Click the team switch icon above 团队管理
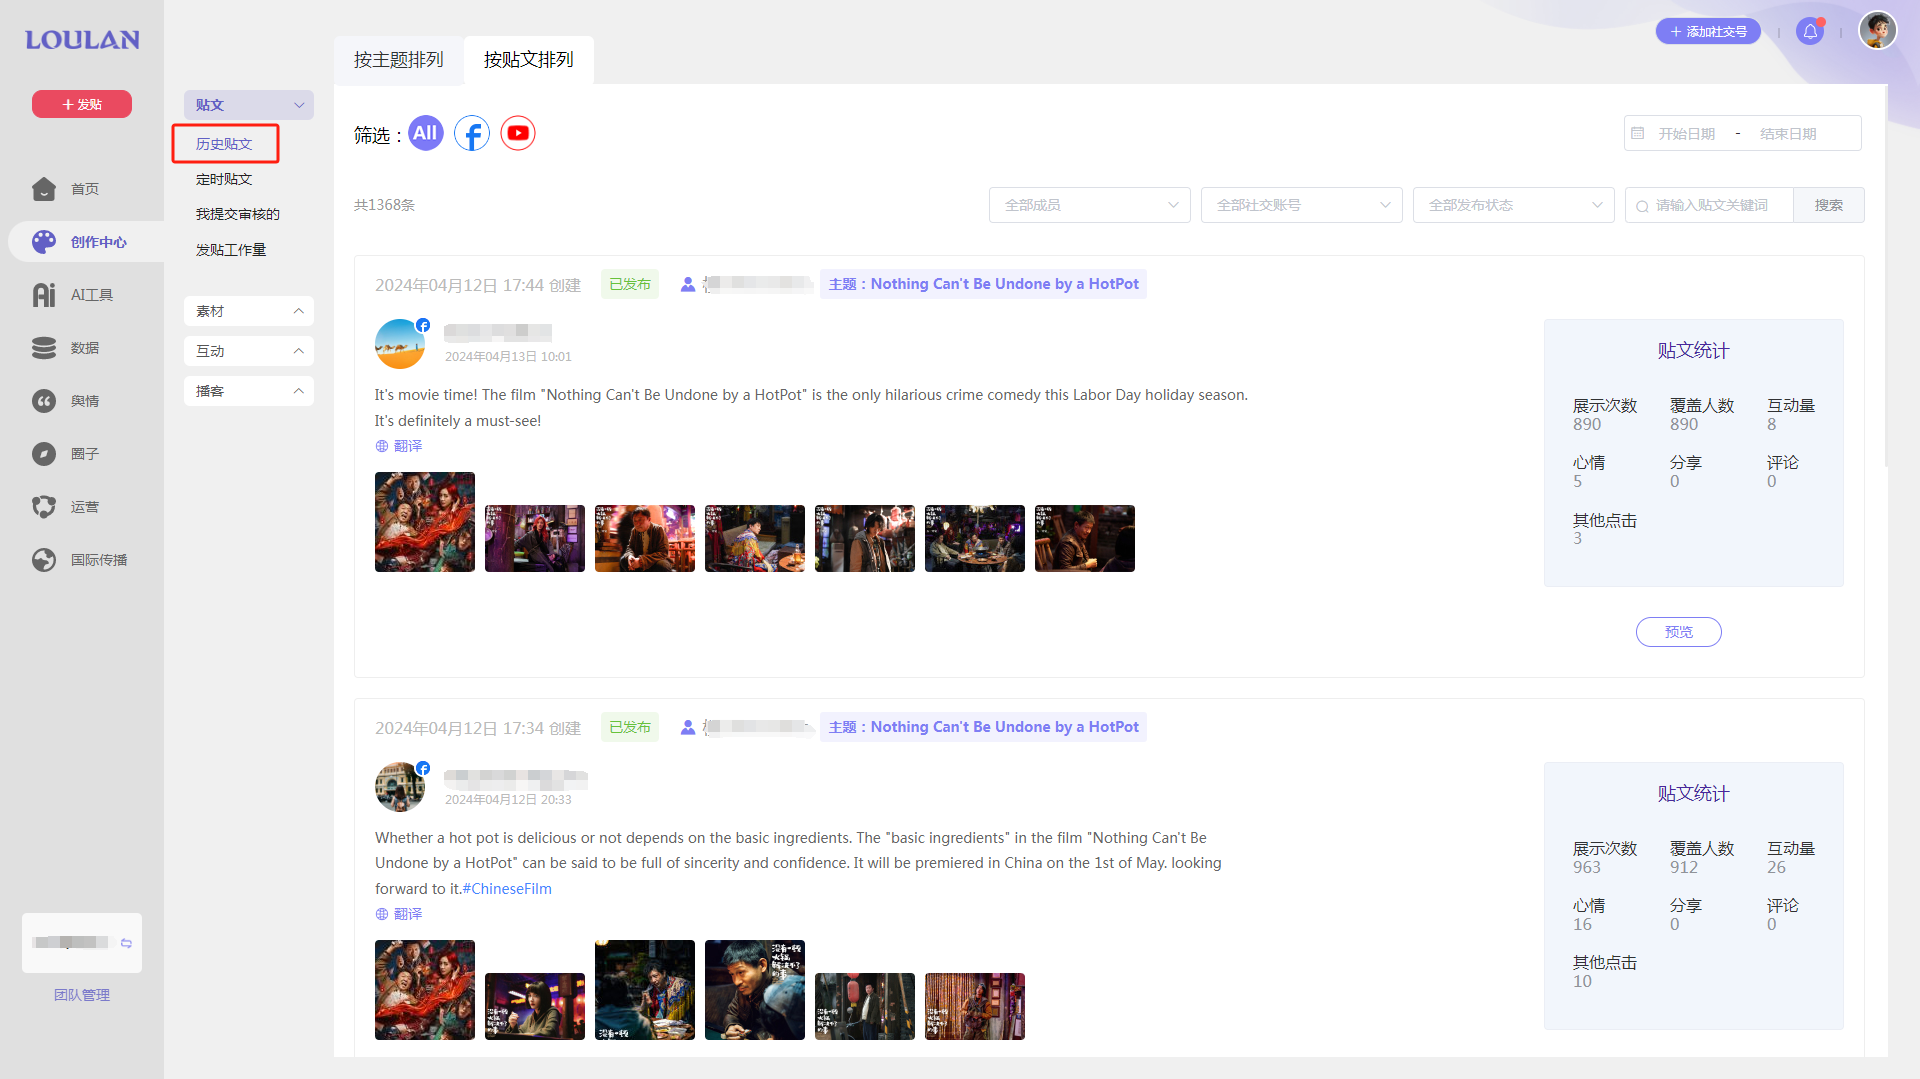 (x=126, y=943)
